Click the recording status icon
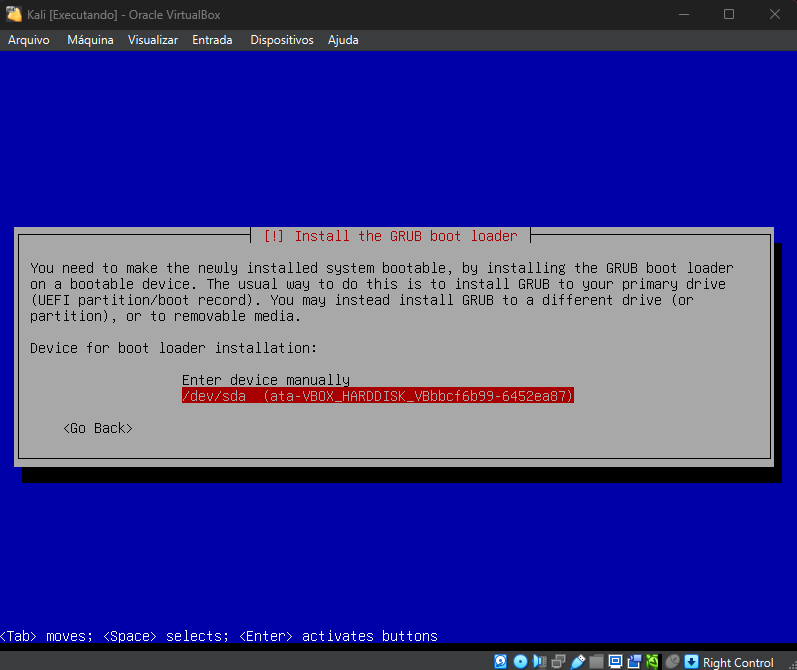The width and height of the screenshot is (797, 670). (635, 662)
